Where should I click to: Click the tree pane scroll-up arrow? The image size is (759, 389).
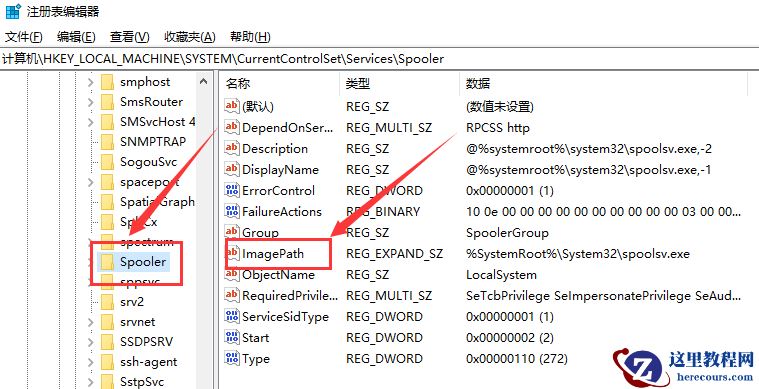click(x=204, y=82)
